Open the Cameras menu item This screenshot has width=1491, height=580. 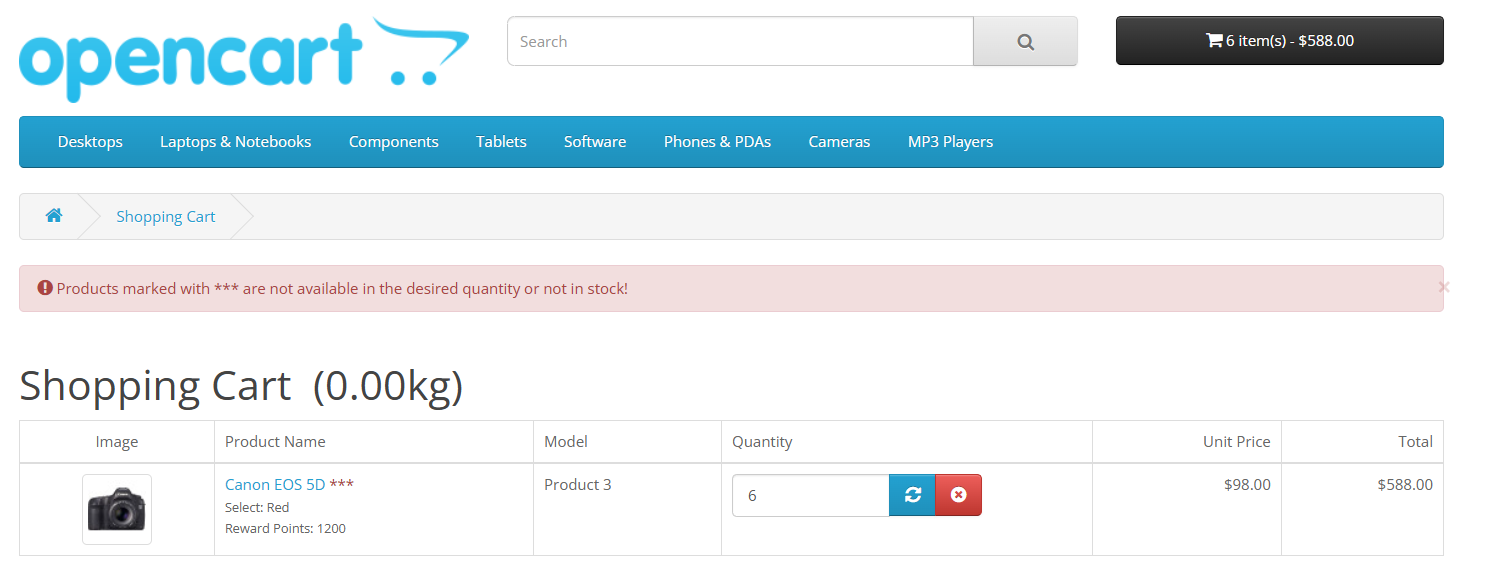(x=839, y=142)
